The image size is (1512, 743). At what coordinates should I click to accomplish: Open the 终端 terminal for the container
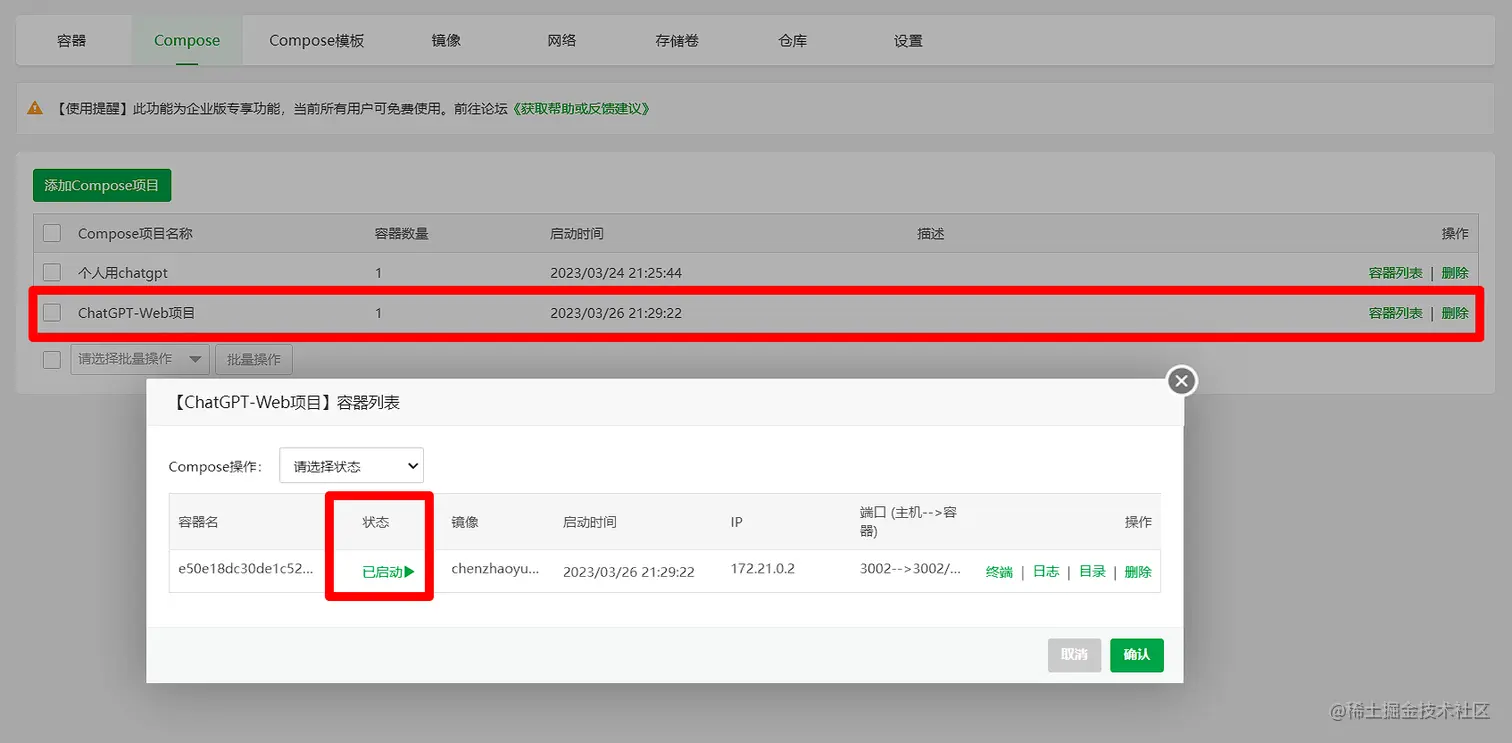[x=999, y=572]
